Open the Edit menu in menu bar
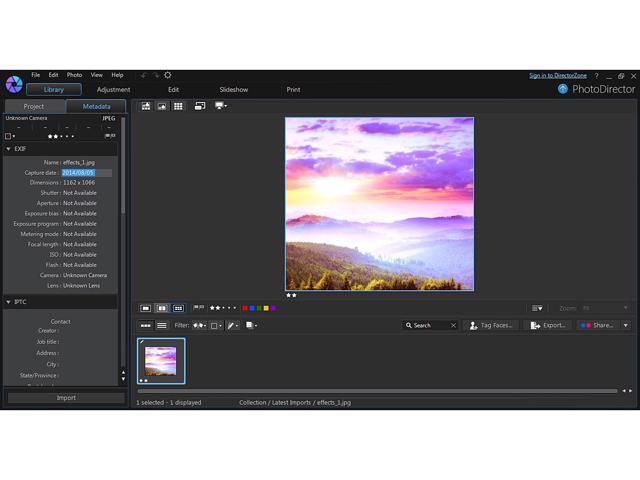640x480 pixels. point(53,75)
